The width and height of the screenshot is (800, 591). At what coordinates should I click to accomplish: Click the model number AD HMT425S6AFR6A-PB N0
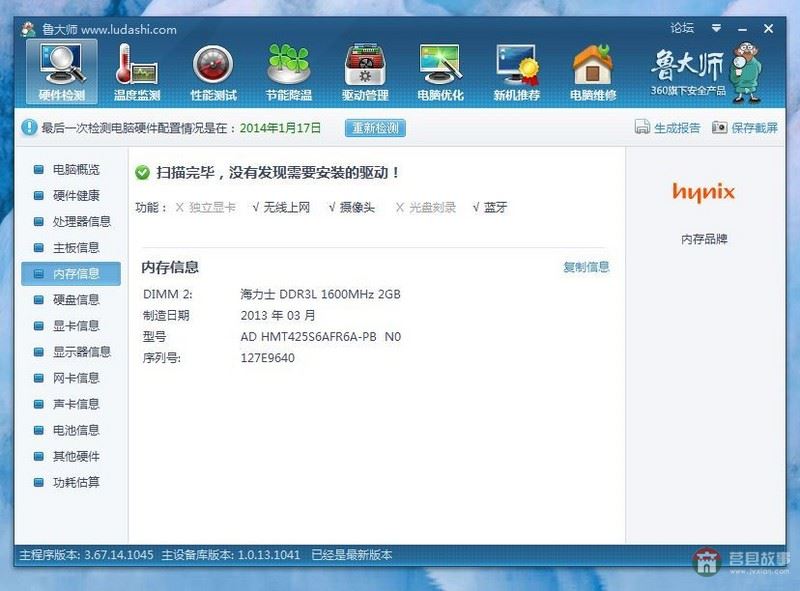320,337
